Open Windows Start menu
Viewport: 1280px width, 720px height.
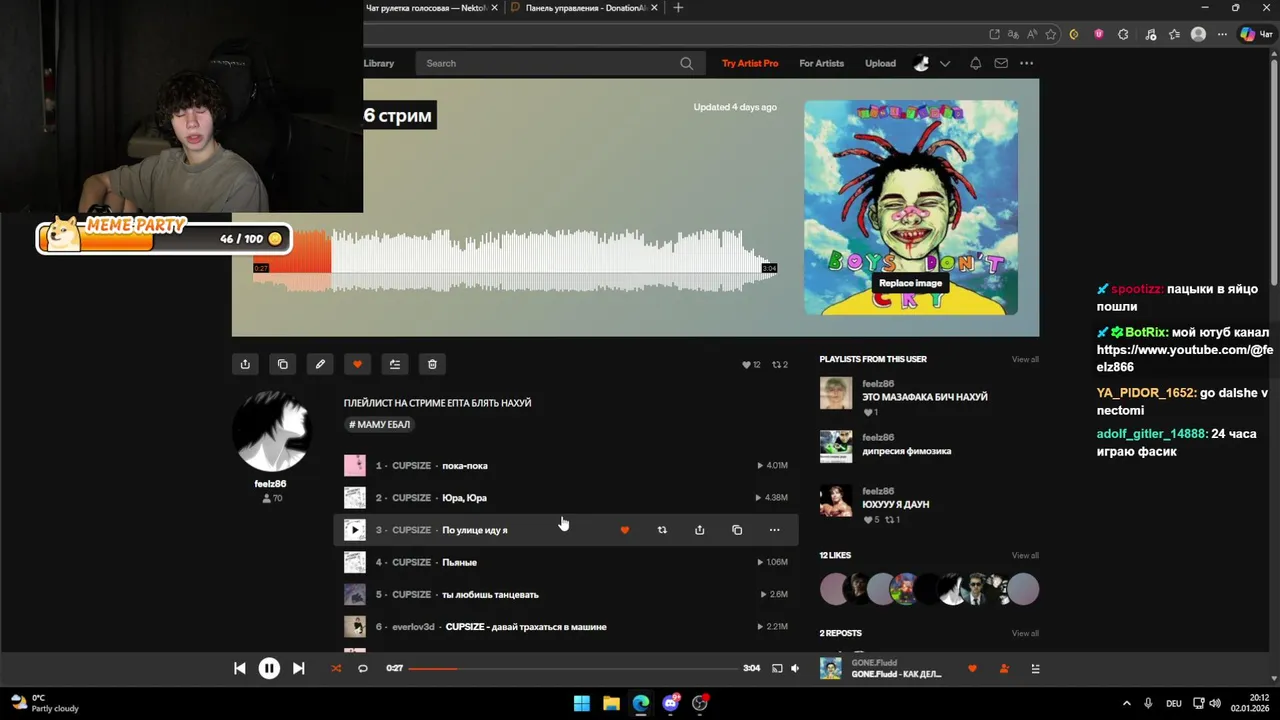[x=581, y=703]
